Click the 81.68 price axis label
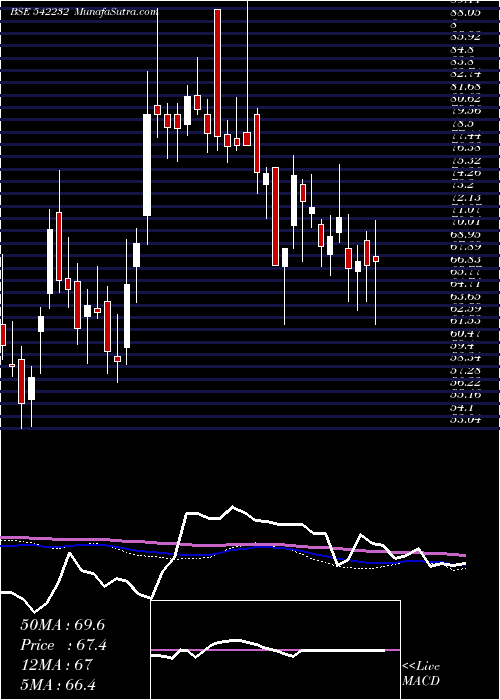Image resolution: width=500 pixels, height=700 pixels. [466, 86]
